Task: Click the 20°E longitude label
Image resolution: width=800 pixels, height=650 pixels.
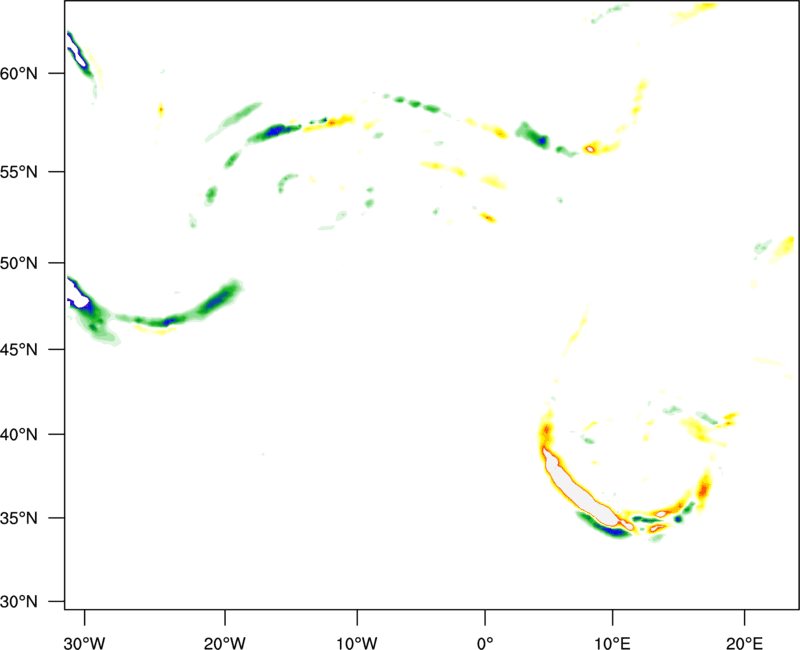Action: (x=745, y=643)
